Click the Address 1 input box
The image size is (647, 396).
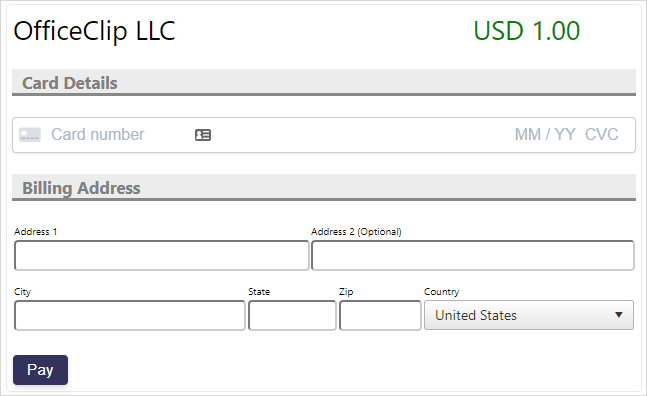(x=162, y=255)
